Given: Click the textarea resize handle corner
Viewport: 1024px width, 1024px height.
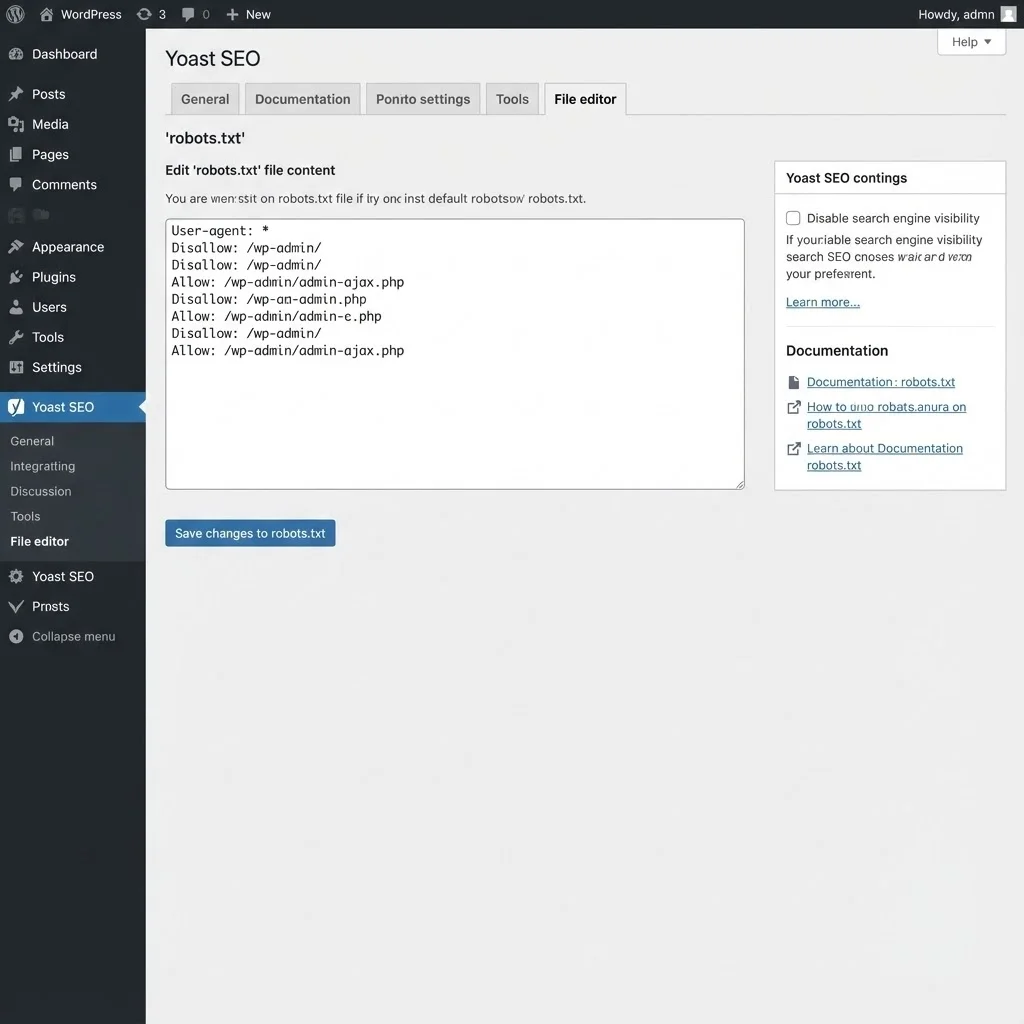Looking at the screenshot, I should click(x=739, y=484).
